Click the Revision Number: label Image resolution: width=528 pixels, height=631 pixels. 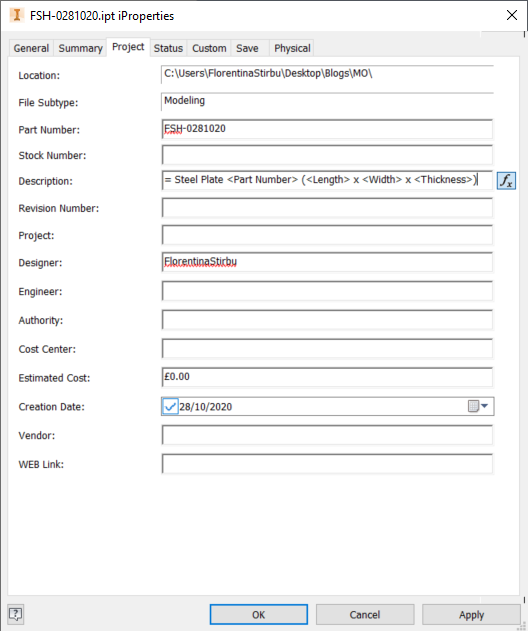[x=59, y=208]
